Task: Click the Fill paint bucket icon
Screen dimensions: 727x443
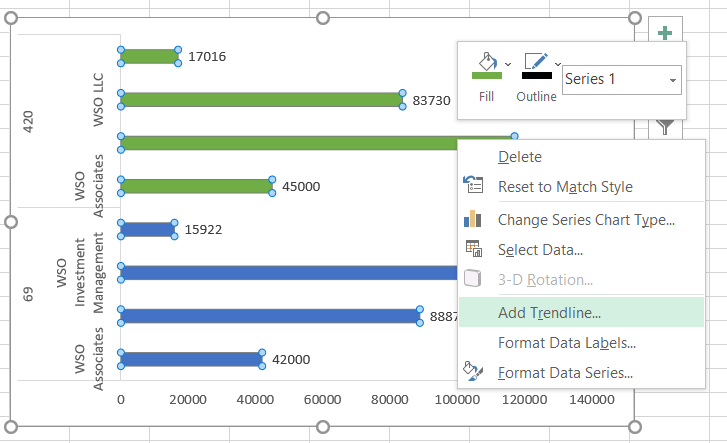Action: point(486,64)
